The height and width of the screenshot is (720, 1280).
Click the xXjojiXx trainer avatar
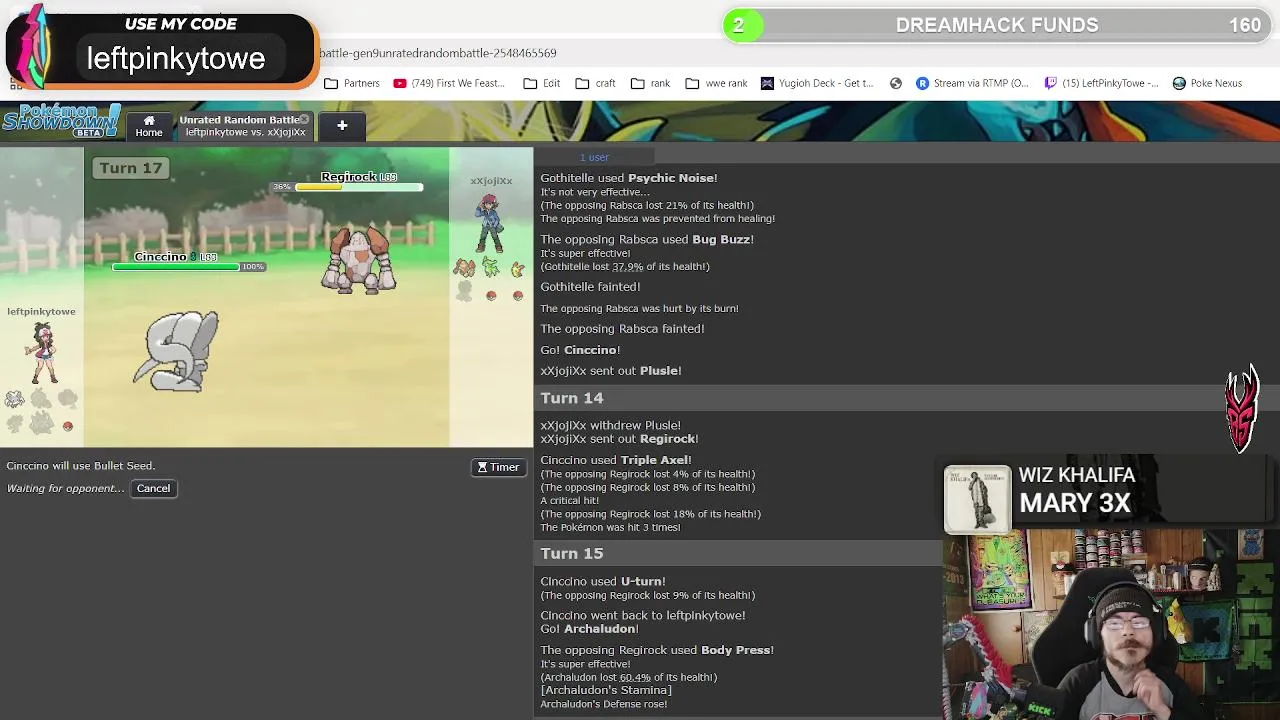click(x=489, y=222)
